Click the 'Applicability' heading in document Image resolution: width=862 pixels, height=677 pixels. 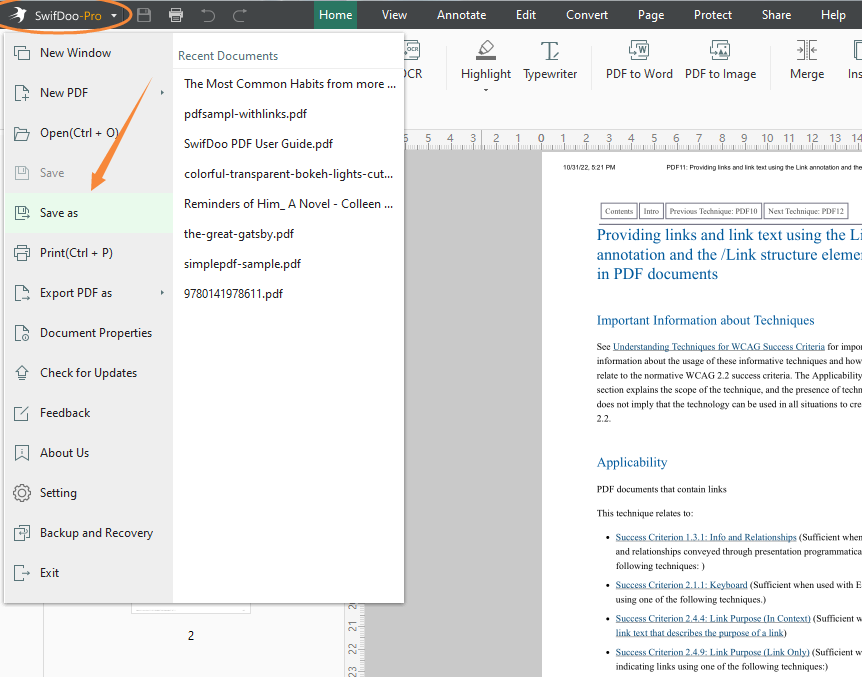[632, 463]
